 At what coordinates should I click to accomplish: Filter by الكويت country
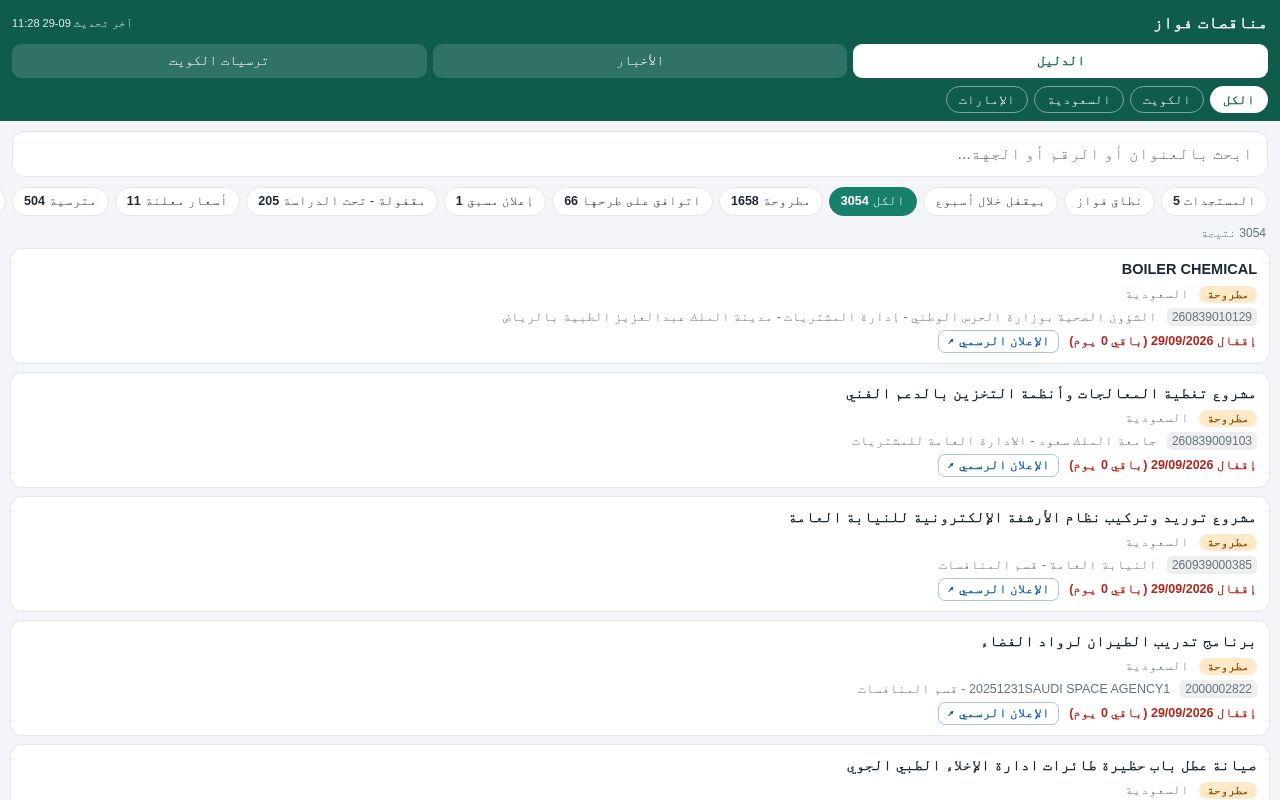1167,100
